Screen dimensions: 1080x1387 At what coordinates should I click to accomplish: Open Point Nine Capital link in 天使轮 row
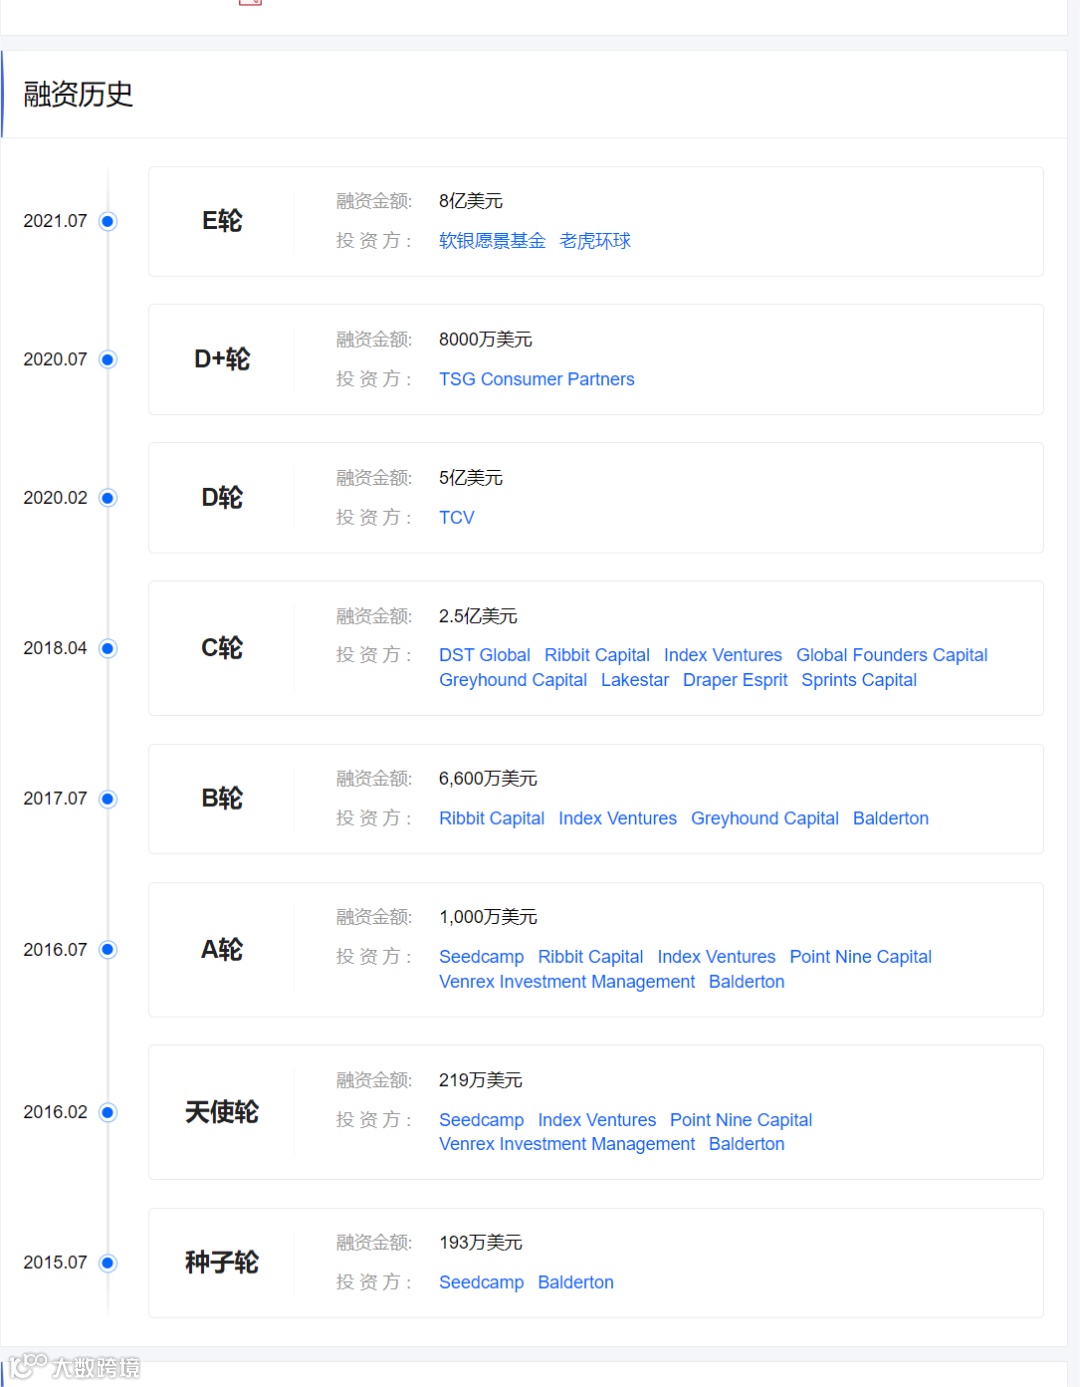click(741, 1120)
